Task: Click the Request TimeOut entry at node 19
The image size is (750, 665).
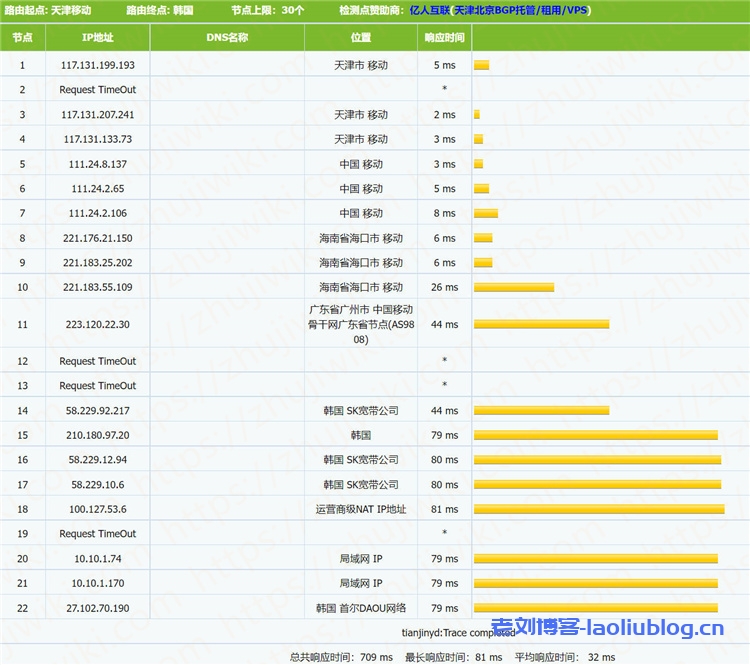Action: (x=97, y=534)
